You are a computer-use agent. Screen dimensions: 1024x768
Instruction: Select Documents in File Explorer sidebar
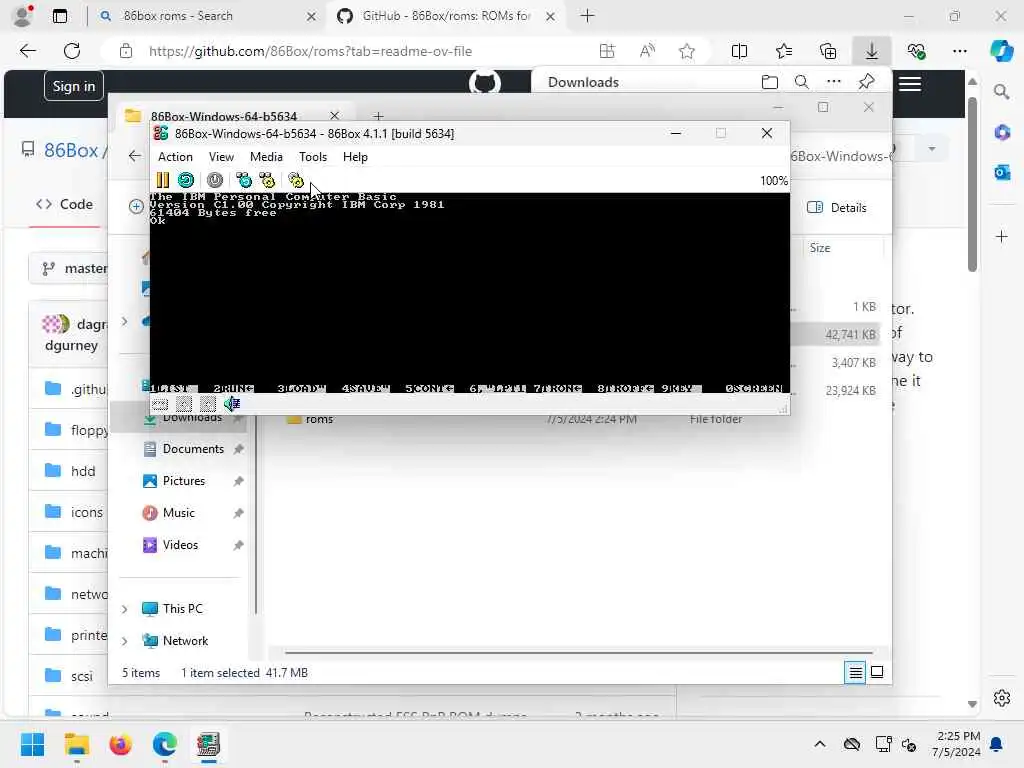click(193, 449)
